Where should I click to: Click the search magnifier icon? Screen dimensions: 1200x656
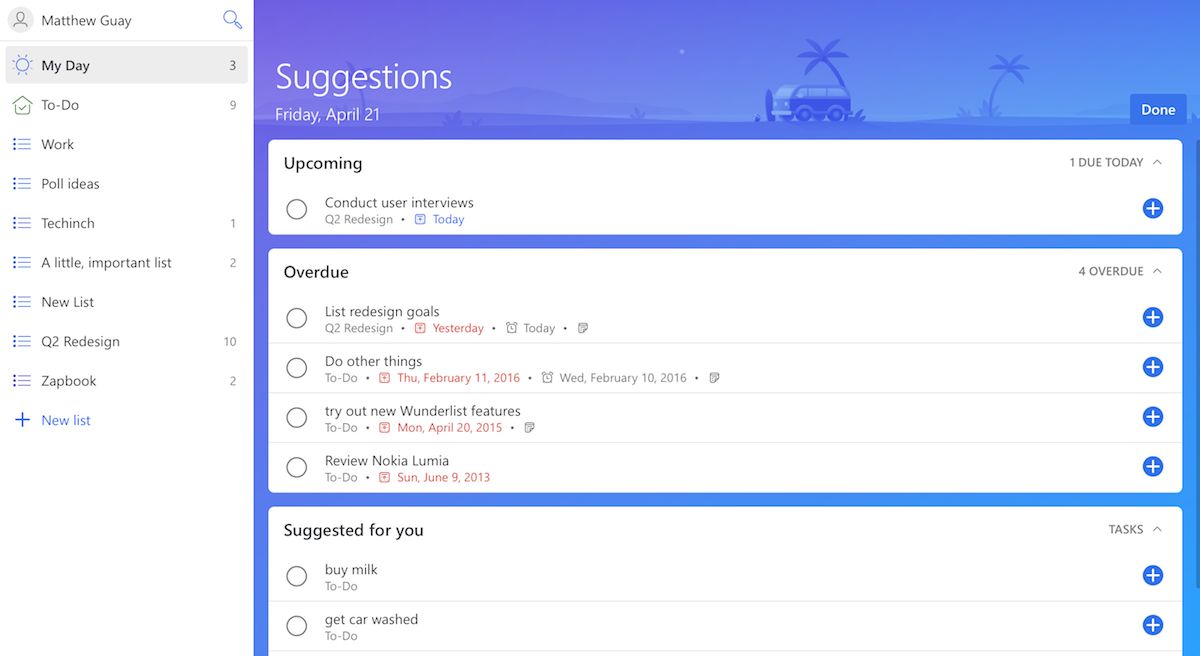(x=232, y=20)
